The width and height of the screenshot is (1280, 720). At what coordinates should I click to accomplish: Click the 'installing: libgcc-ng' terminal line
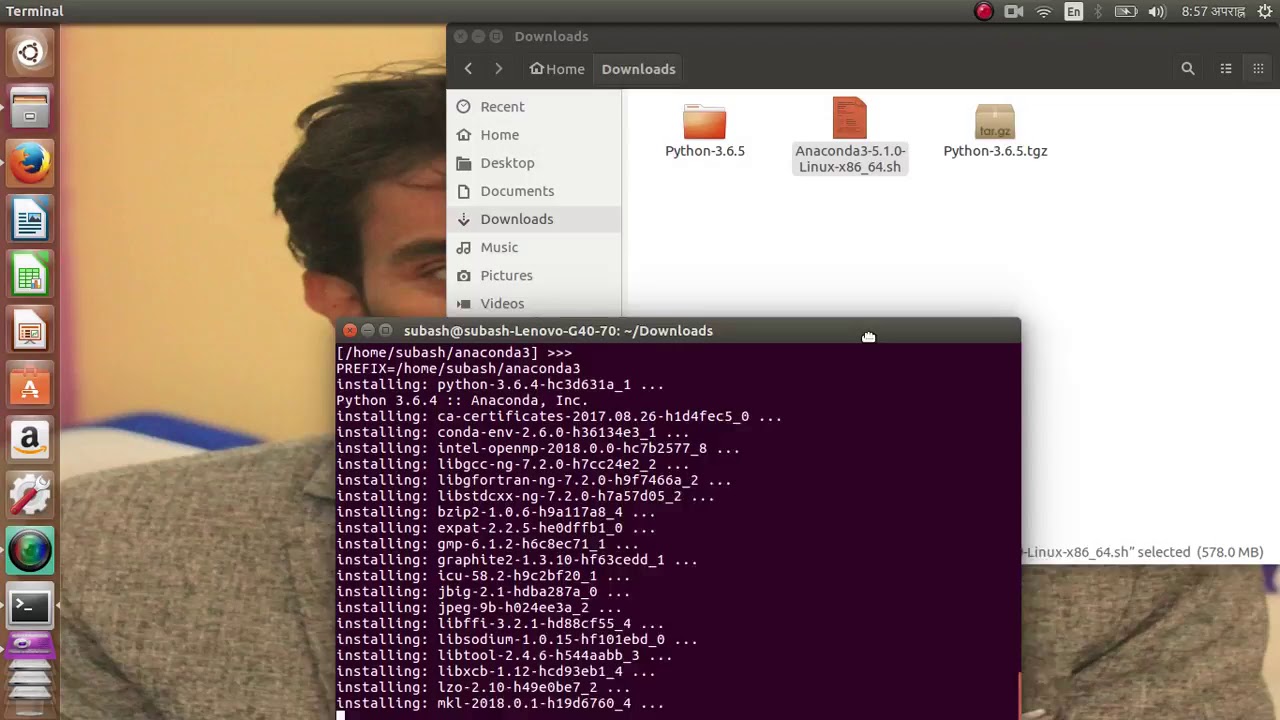coord(513,465)
